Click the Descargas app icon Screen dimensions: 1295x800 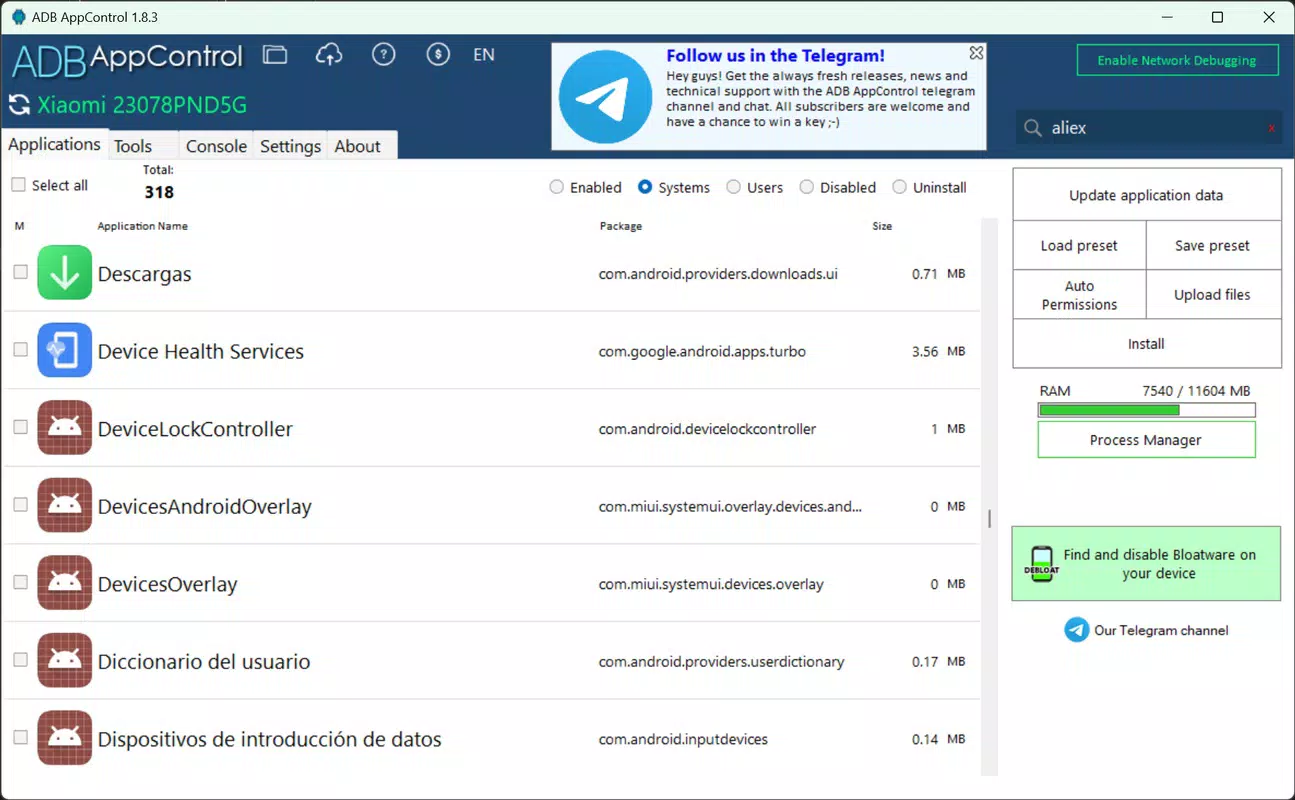coord(65,273)
